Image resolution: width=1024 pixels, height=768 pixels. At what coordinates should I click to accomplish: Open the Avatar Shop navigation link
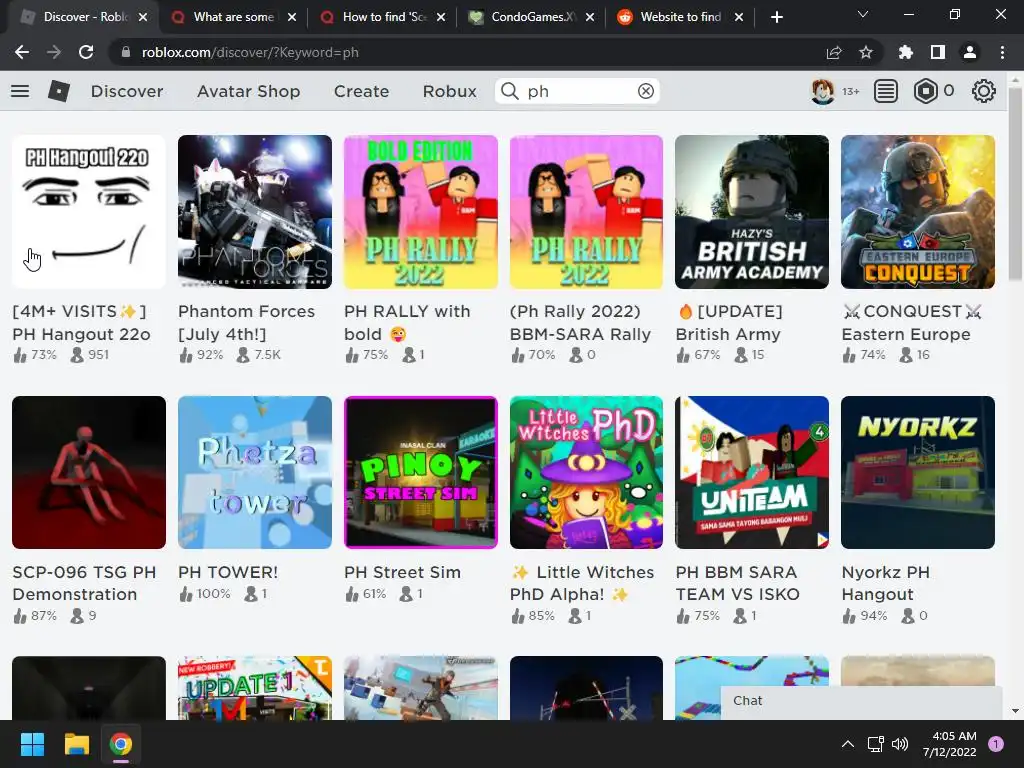click(x=249, y=91)
